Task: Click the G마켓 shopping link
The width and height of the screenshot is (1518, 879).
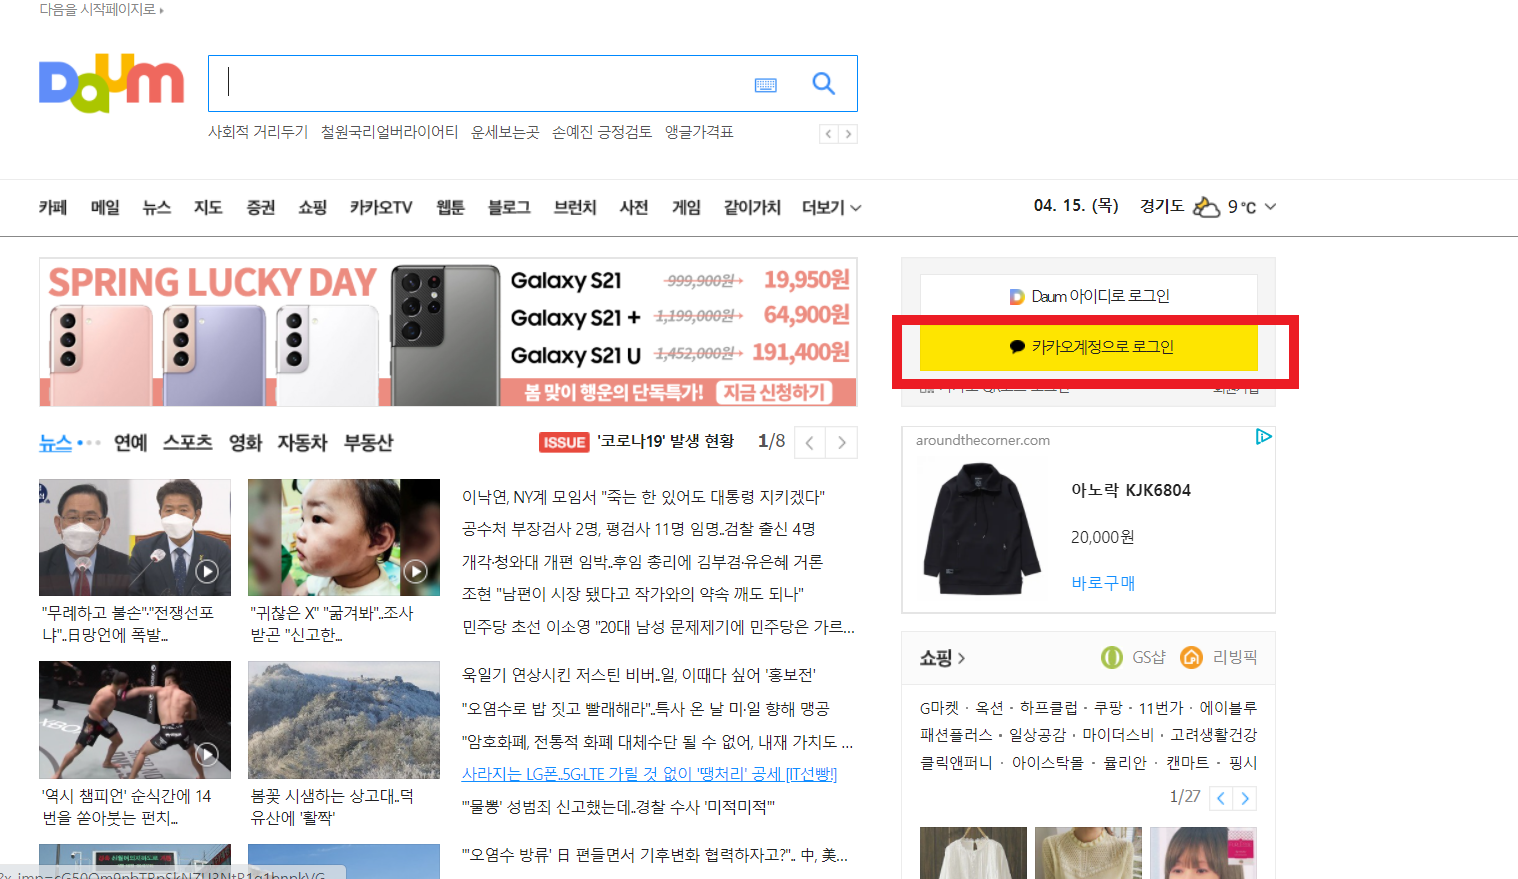Action: 939,708
